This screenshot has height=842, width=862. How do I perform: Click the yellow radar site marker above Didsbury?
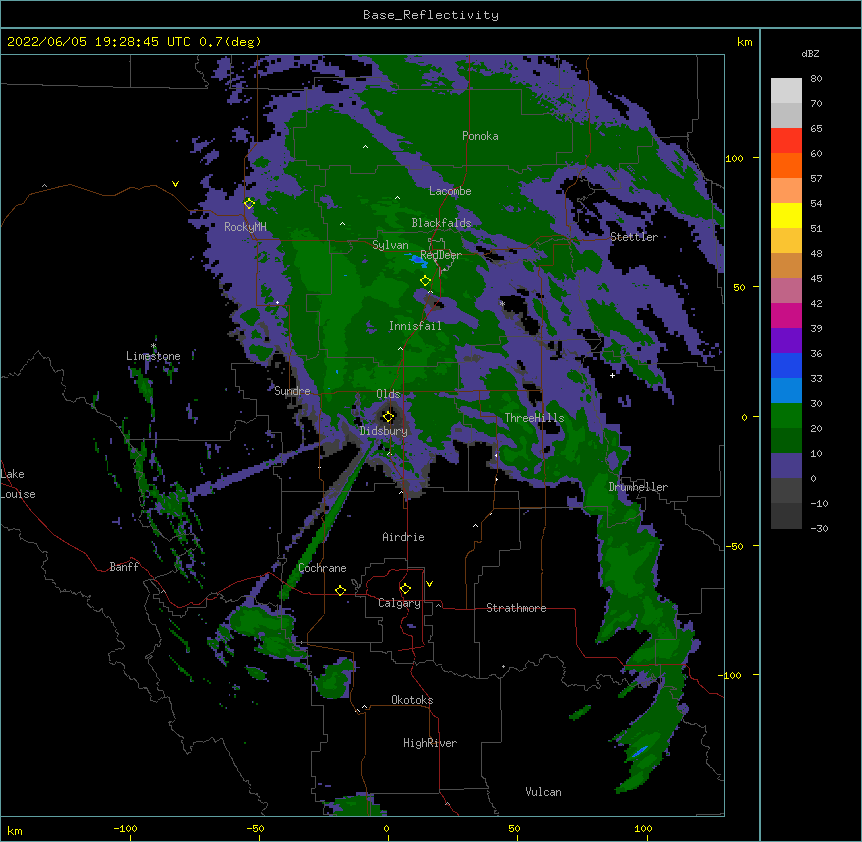pyautogui.click(x=388, y=417)
